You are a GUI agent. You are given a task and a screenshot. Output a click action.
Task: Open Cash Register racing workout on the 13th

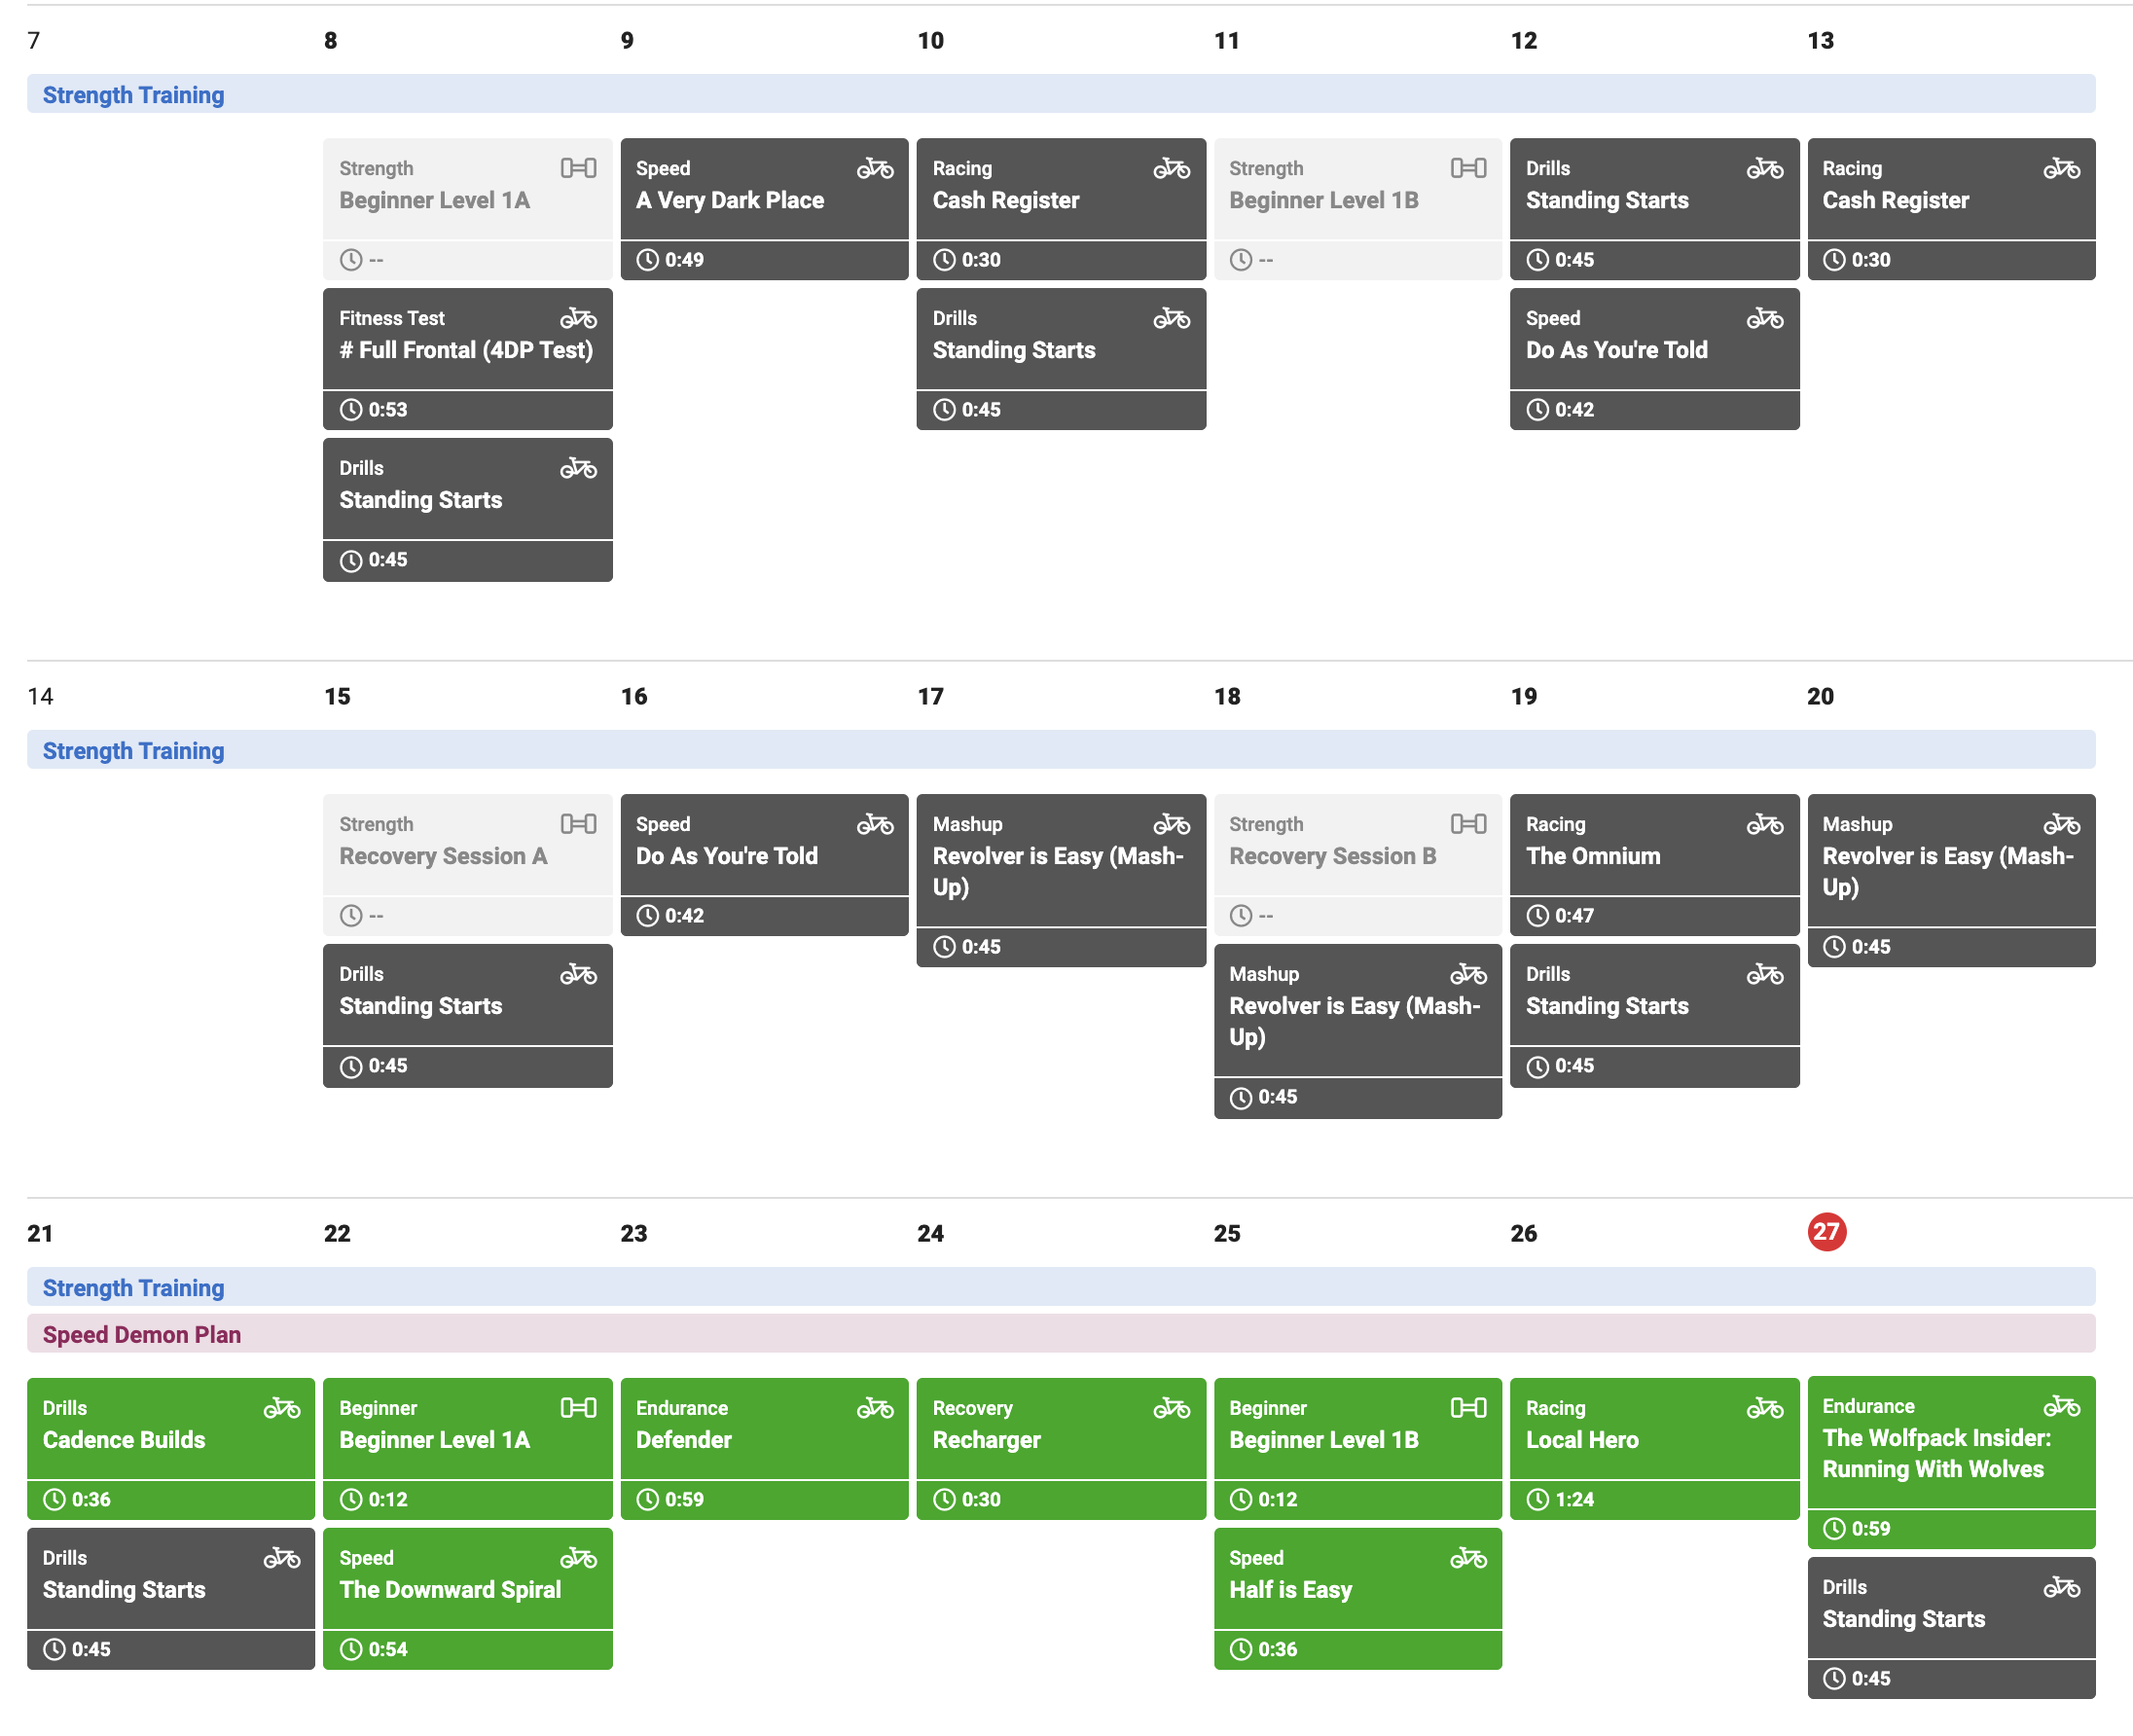click(1951, 209)
